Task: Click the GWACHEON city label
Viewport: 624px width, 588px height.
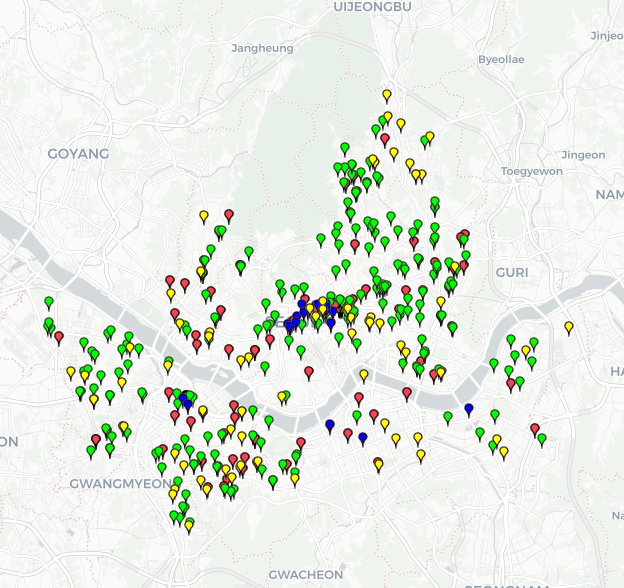Action: click(x=305, y=575)
